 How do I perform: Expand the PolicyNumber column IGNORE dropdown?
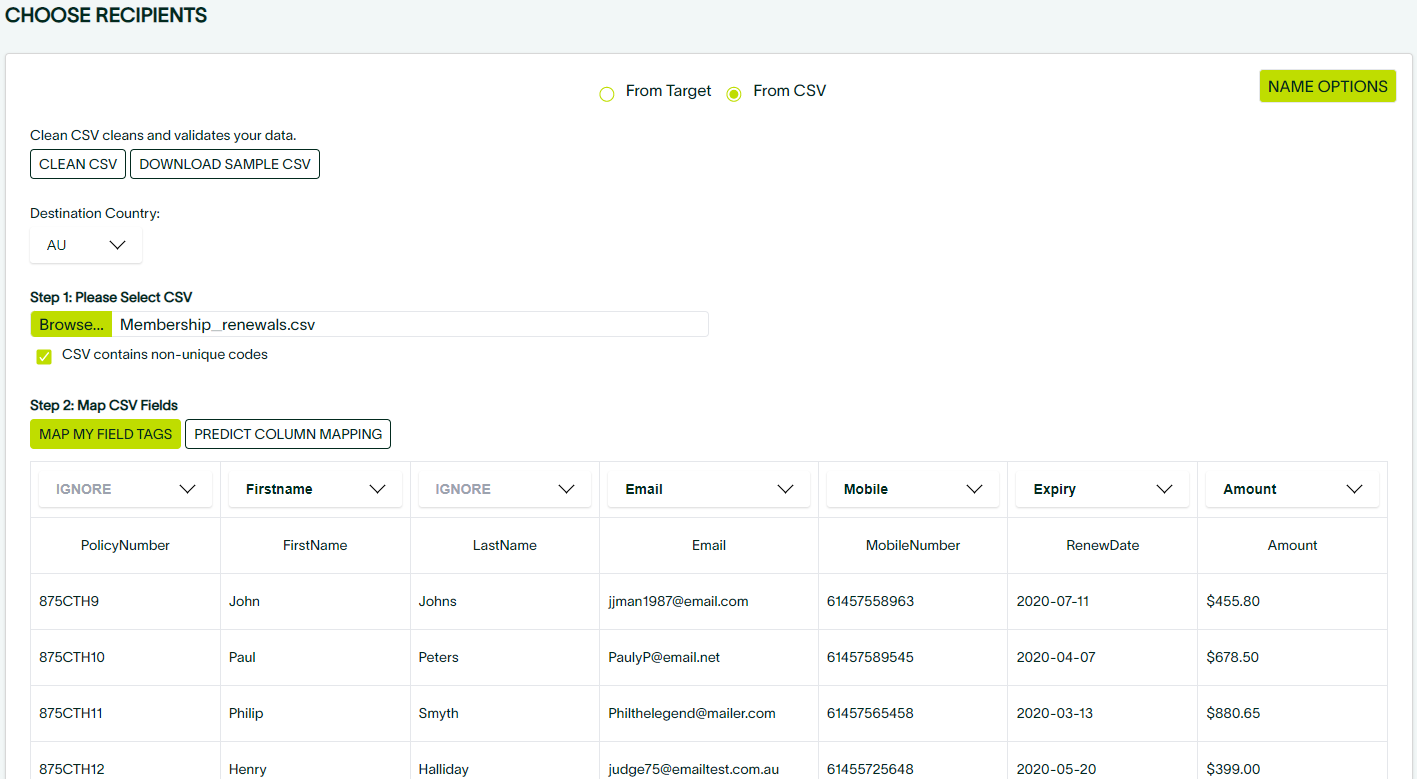point(125,489)
